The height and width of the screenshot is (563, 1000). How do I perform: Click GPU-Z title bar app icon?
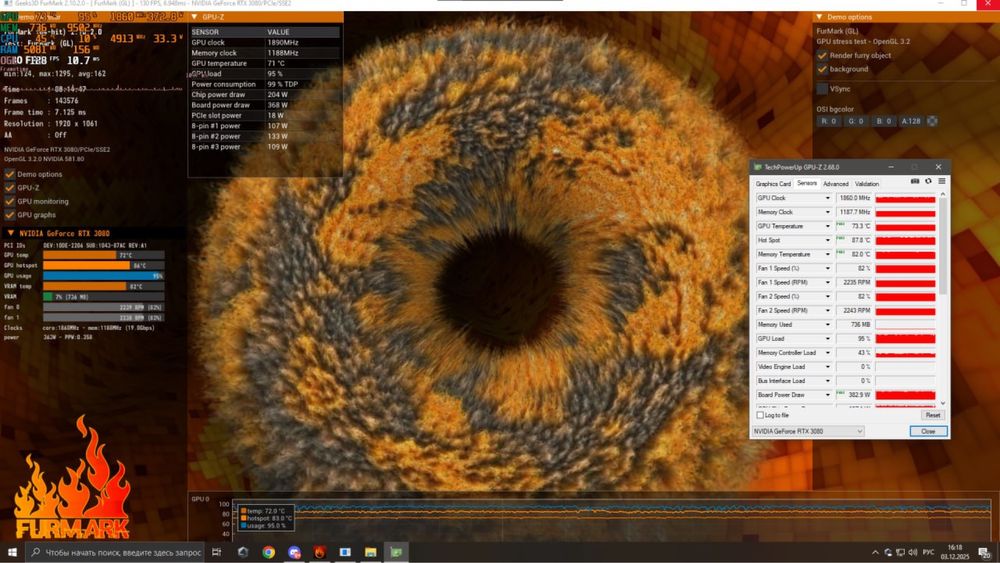pyautogui.click(x=758, y=167)
